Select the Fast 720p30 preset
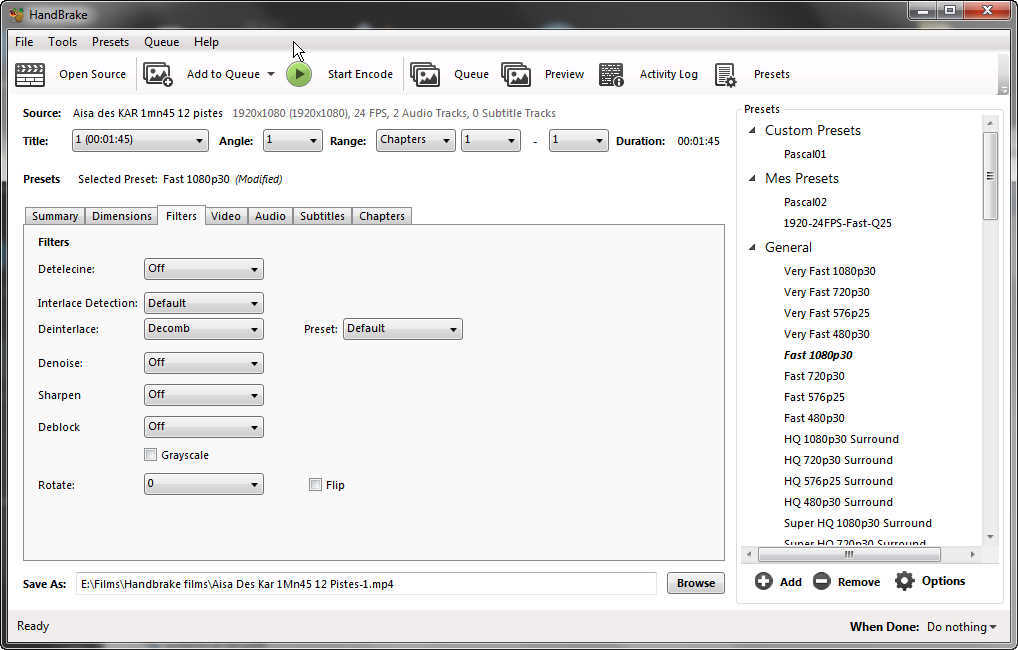Screen dimensions: 1018x650 pos(814,376)
